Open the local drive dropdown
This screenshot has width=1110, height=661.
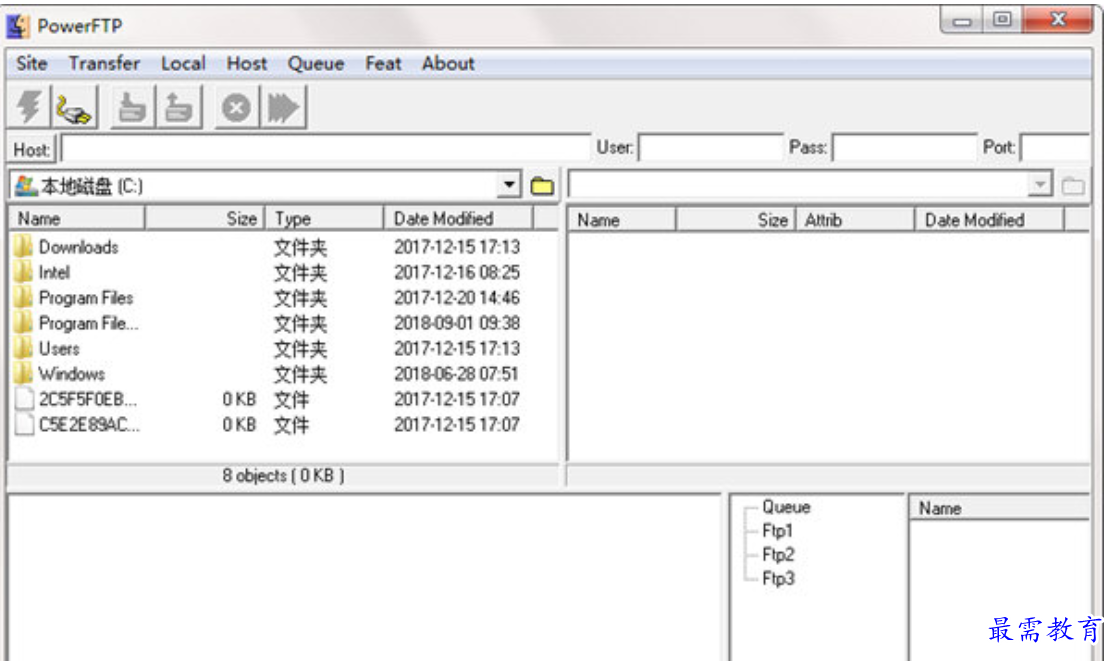tap(508, 185)
